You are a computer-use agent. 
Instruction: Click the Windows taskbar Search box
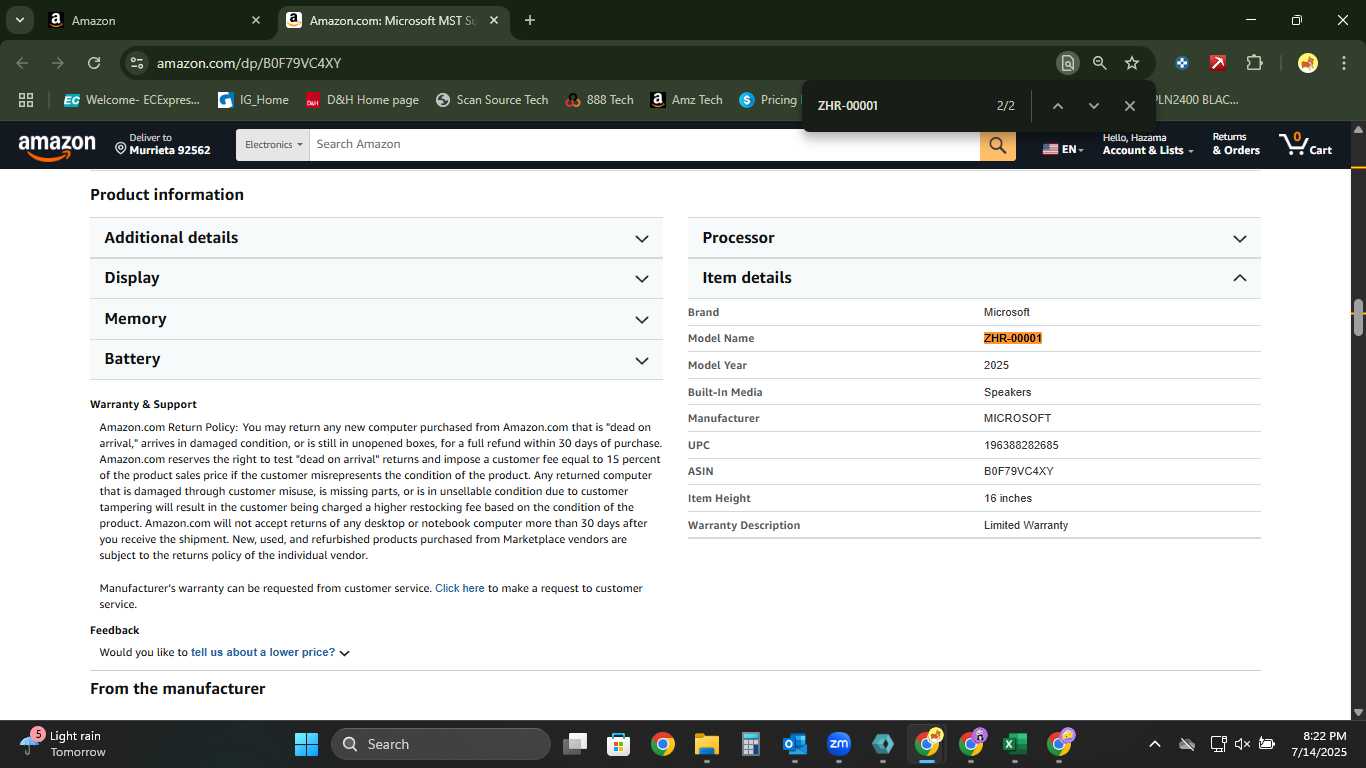(x=441, y=744)
